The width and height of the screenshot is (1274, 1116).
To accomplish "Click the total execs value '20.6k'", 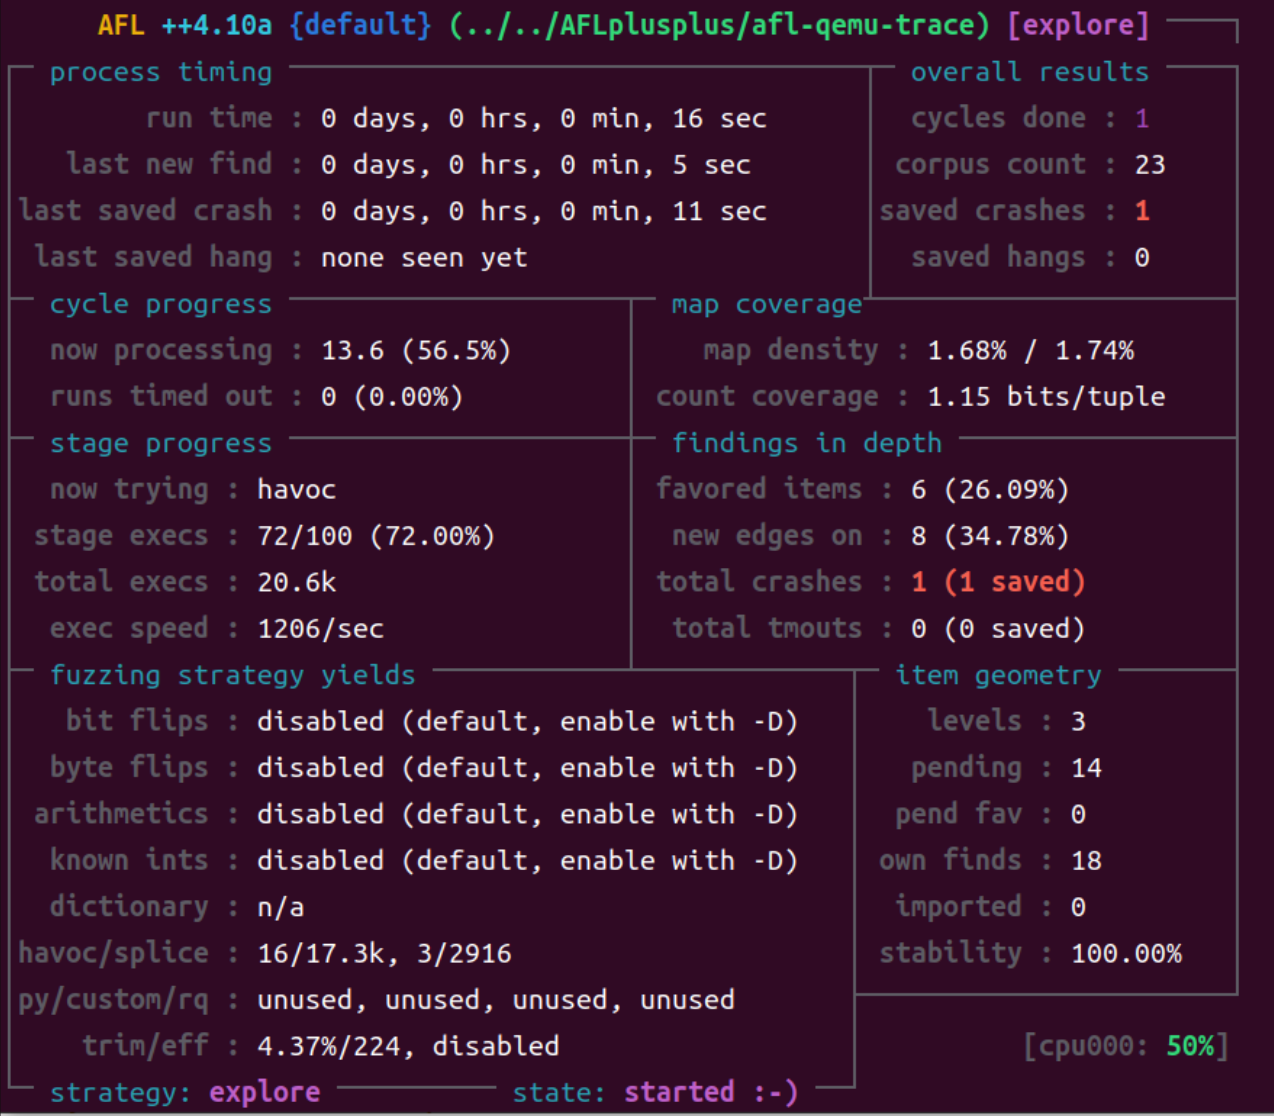I will [297, 582].
